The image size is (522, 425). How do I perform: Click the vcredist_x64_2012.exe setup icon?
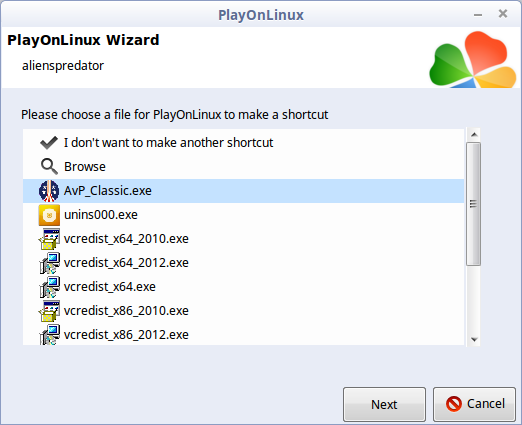tap(49, 263)
